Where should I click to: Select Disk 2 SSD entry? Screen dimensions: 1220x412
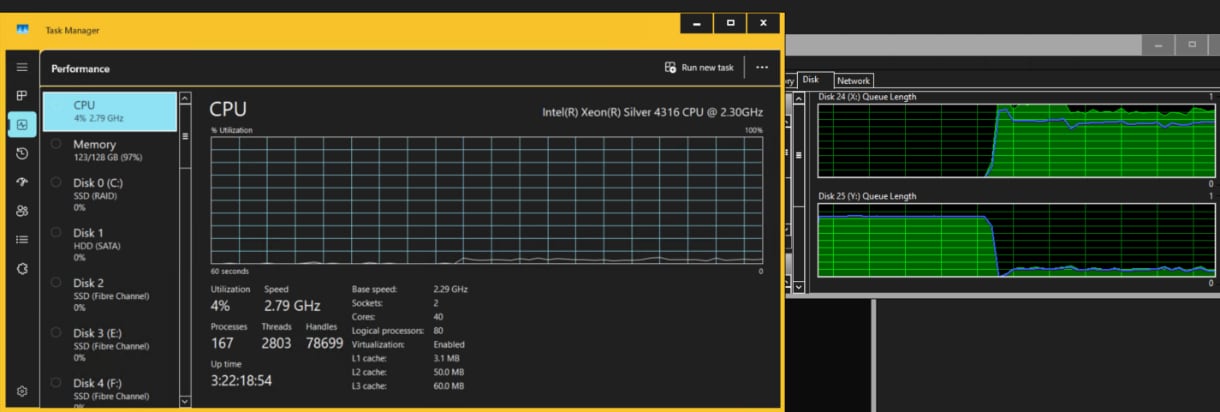point(110,295)
